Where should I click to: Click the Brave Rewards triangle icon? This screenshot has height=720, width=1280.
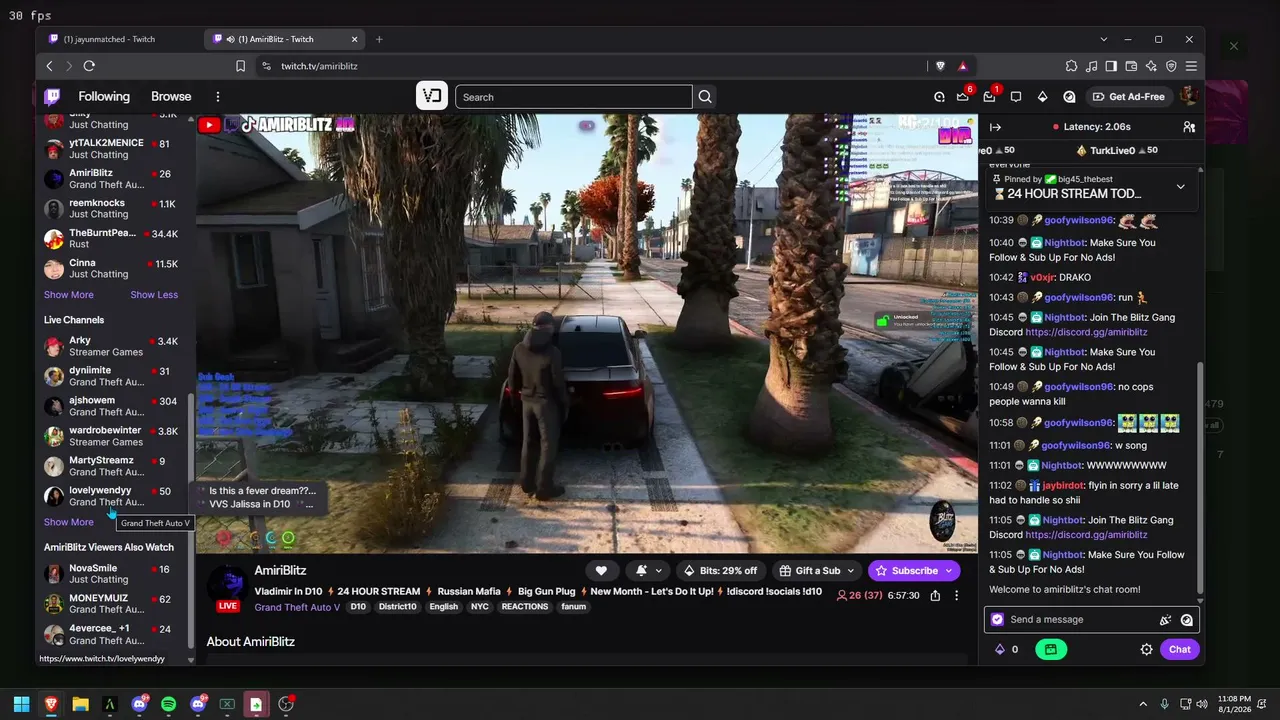(963, 66)
